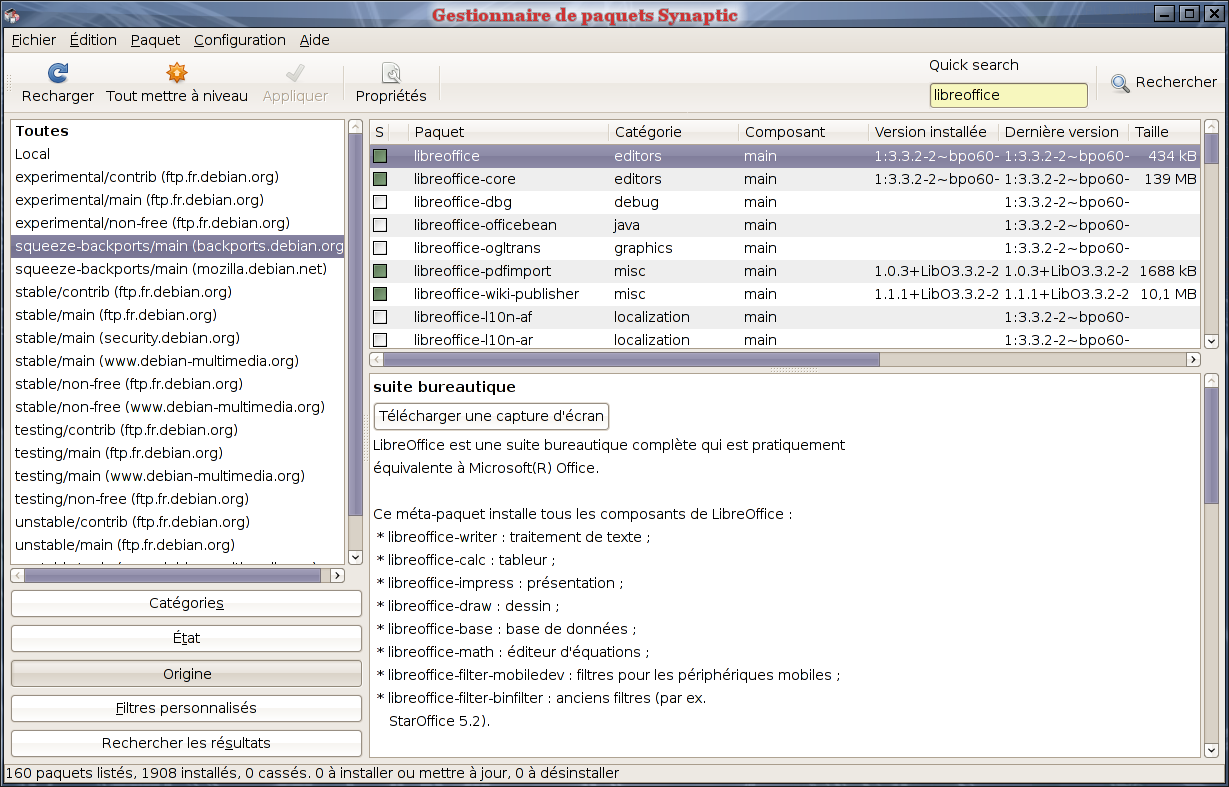Open the Paquet menu
Viewport: 1229px width, 787px height.
(x=155, y=40)
